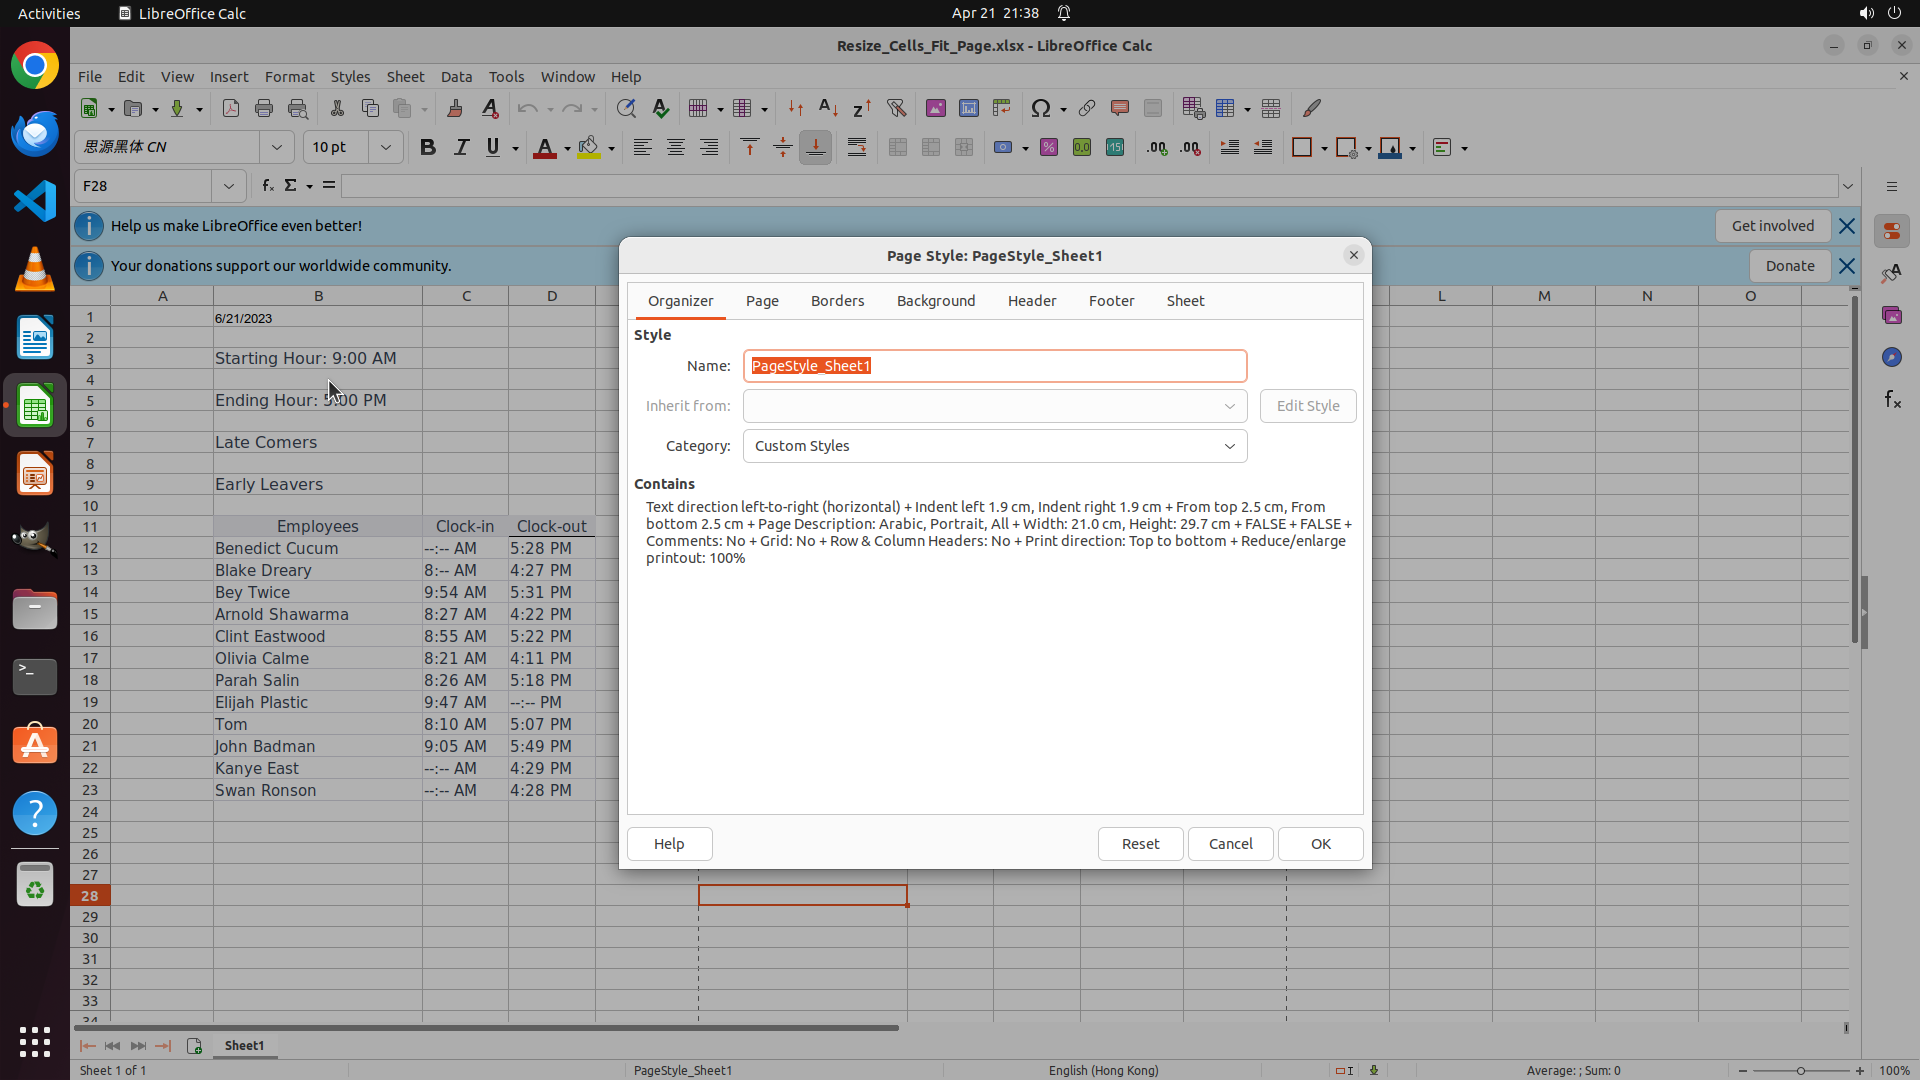
Task: Click the Insert Special Character omega icon
Action: pyautogui.click(x=1041, y=108)
